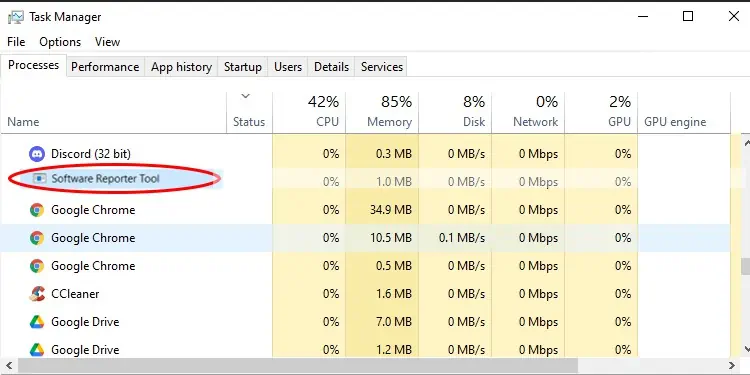Sort by the 85% Memory column

pyautogui.click(x=382, y=113)
